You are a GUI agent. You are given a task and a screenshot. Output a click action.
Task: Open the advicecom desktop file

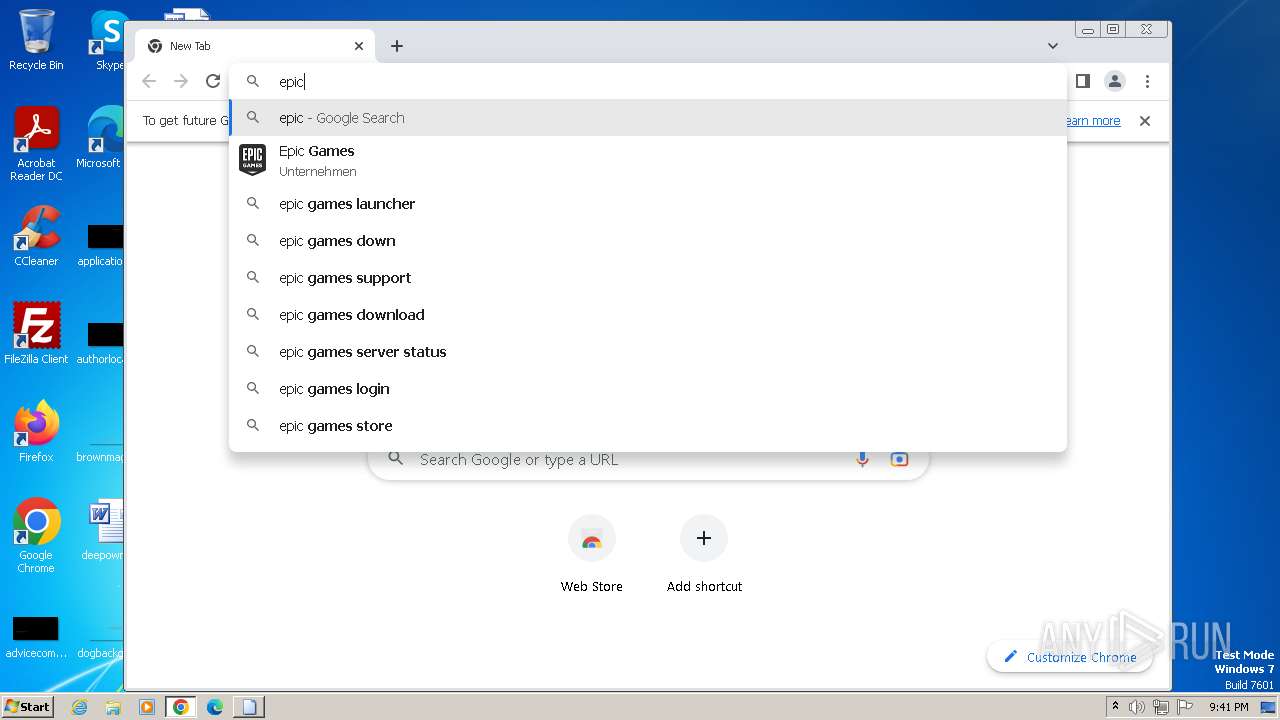(36, 636)
